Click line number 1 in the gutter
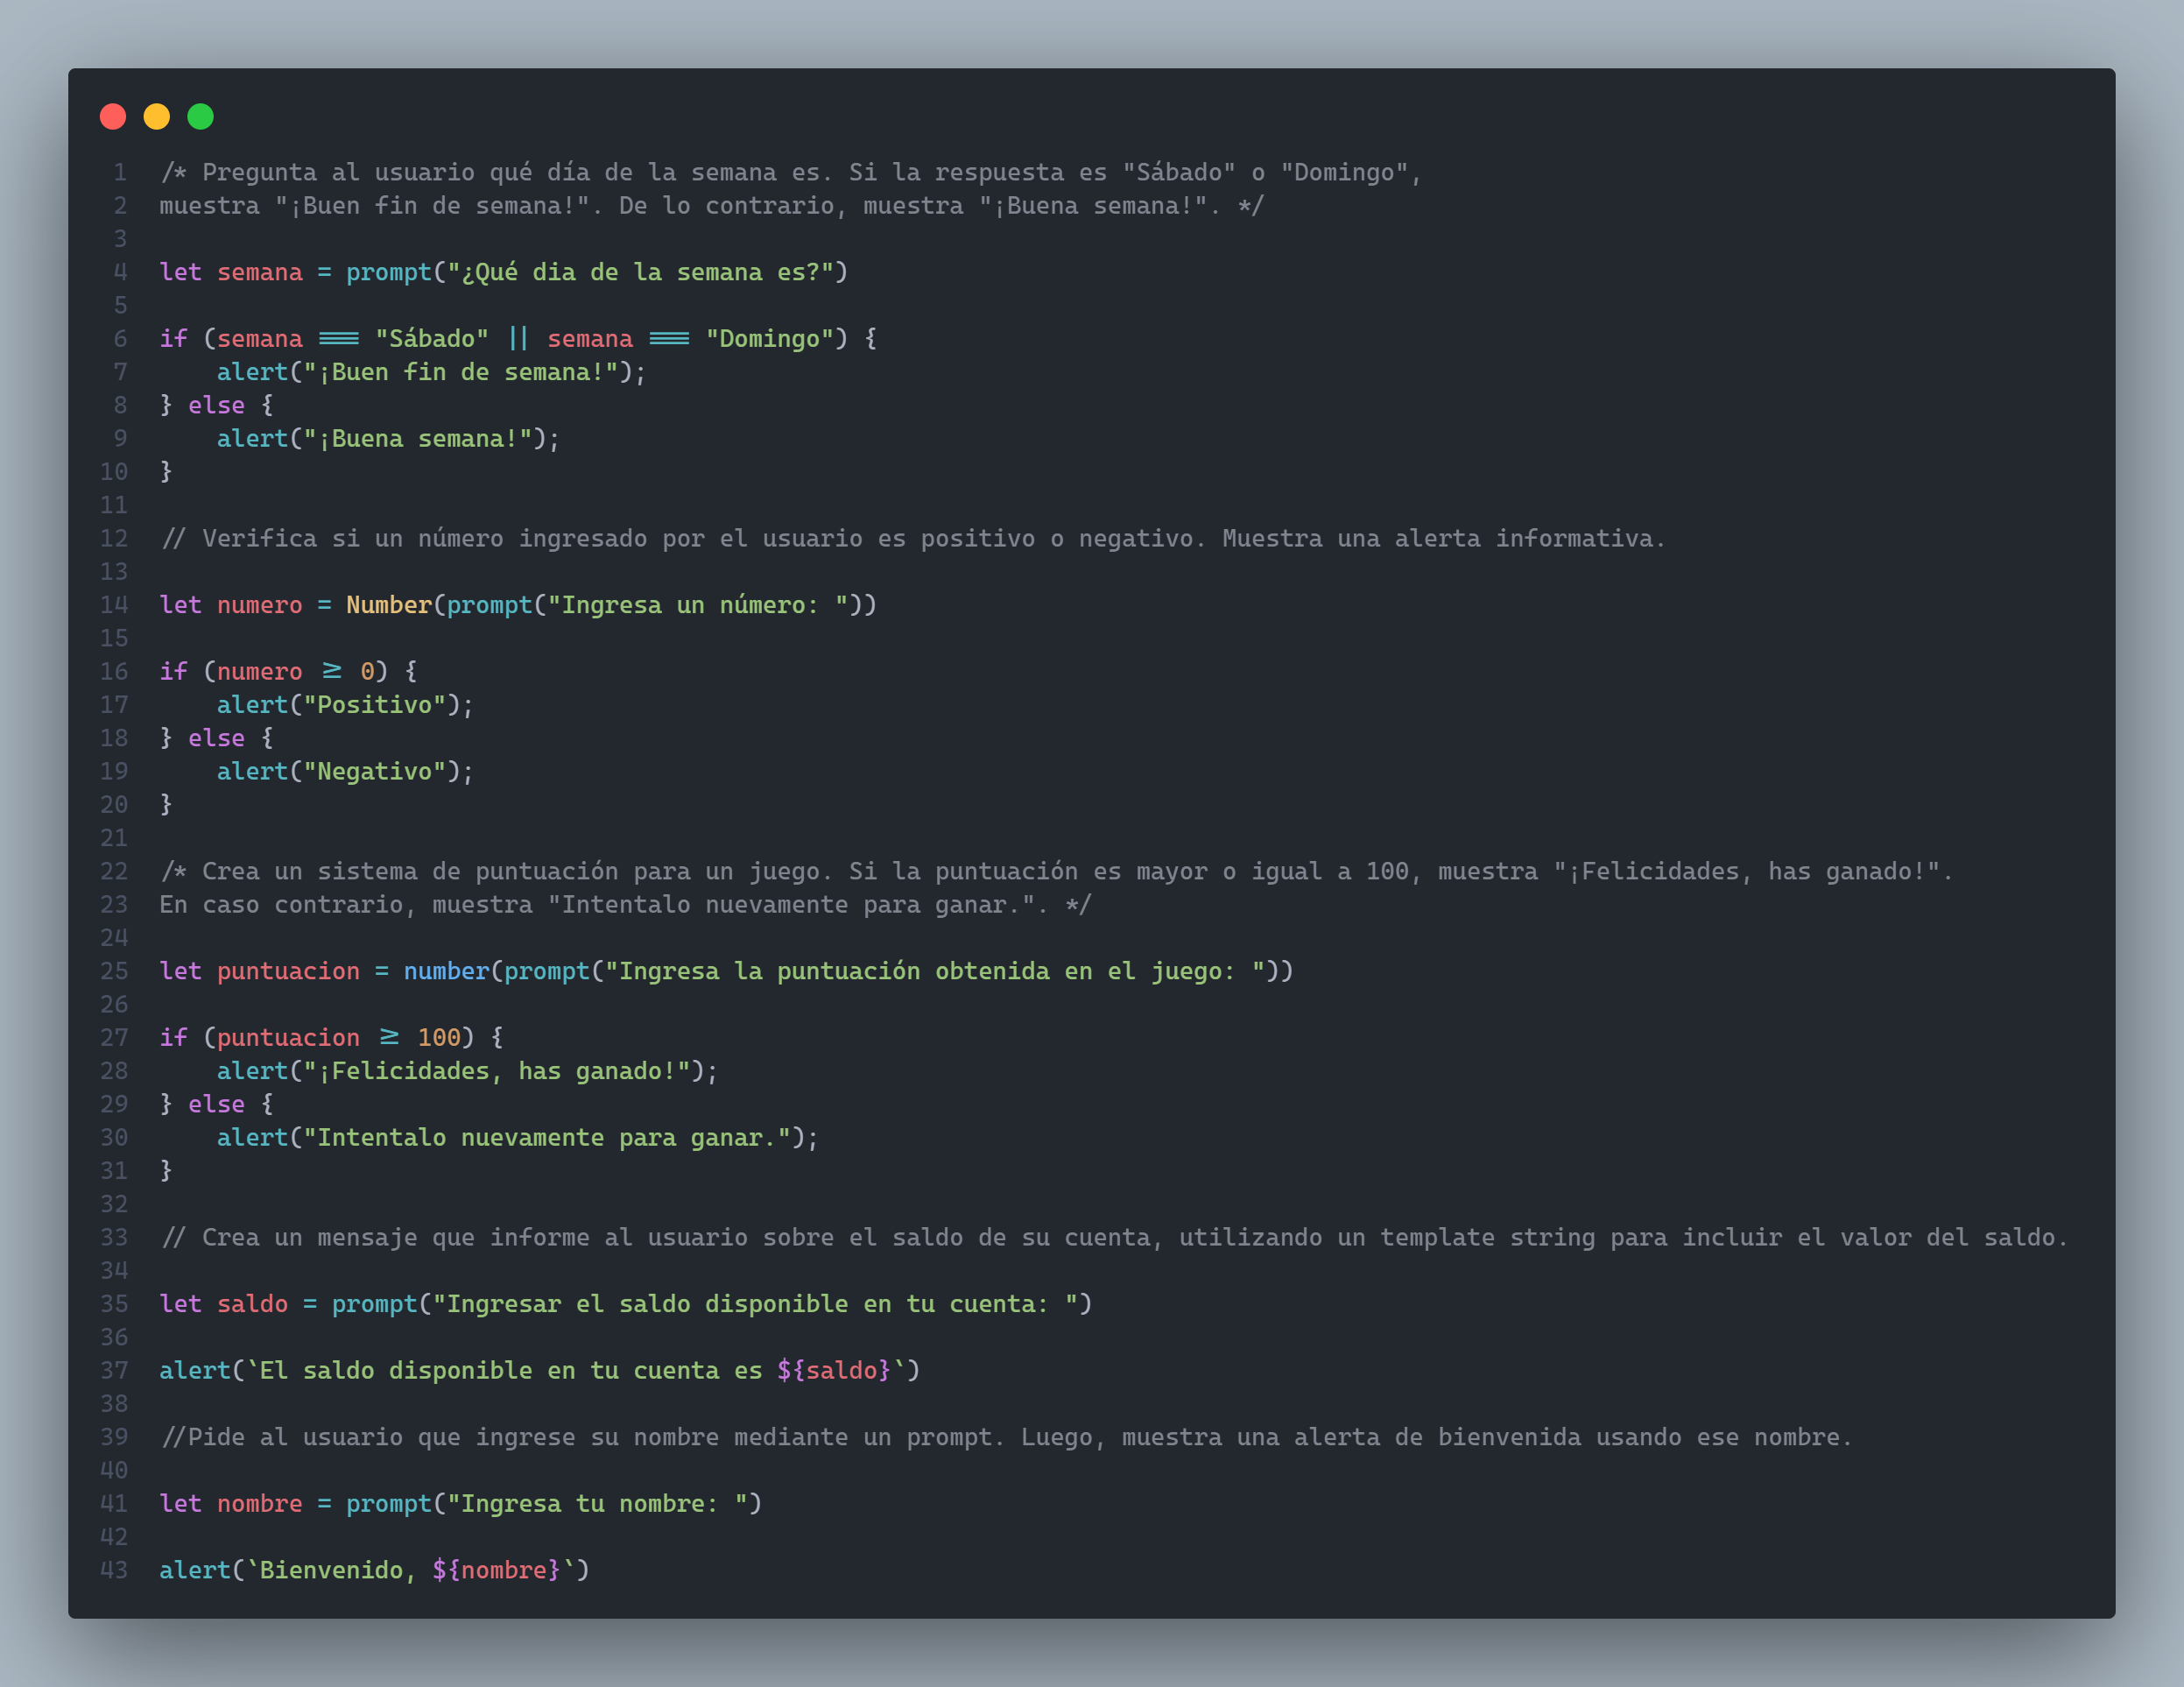Viewport: 2184px width, 1687px height. click(x=120, y=172)
